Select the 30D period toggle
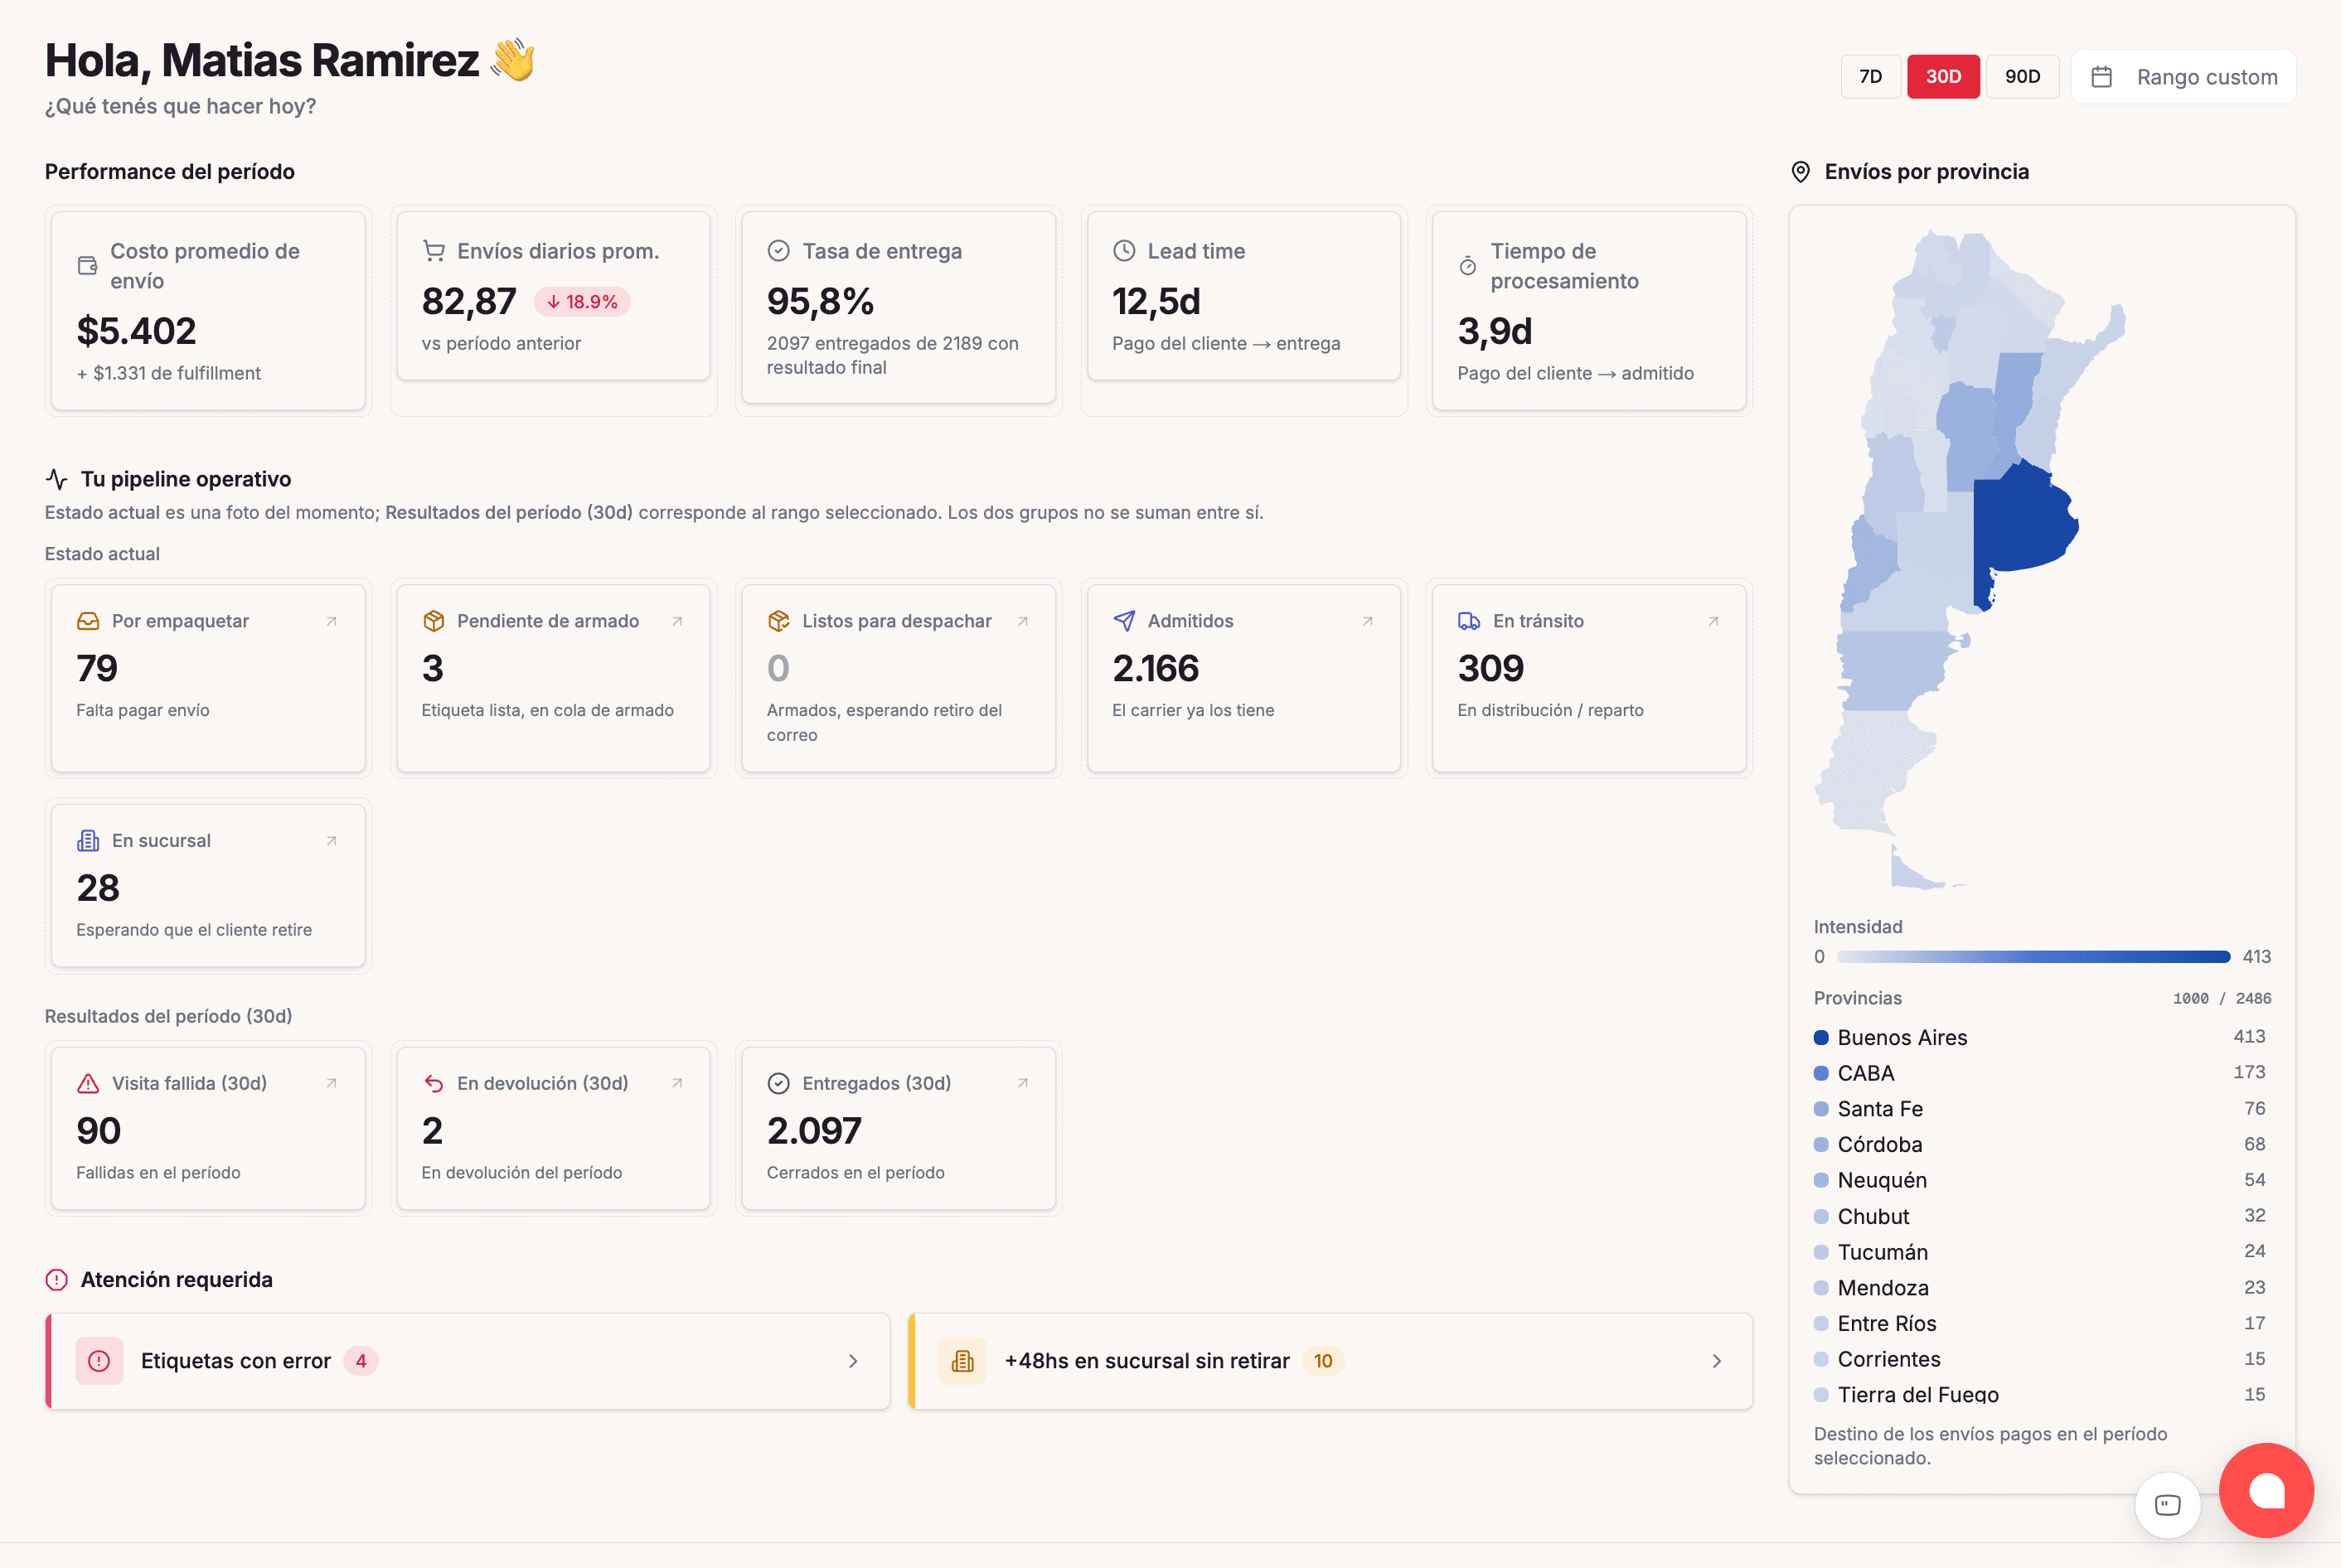 click(1943, 77)
